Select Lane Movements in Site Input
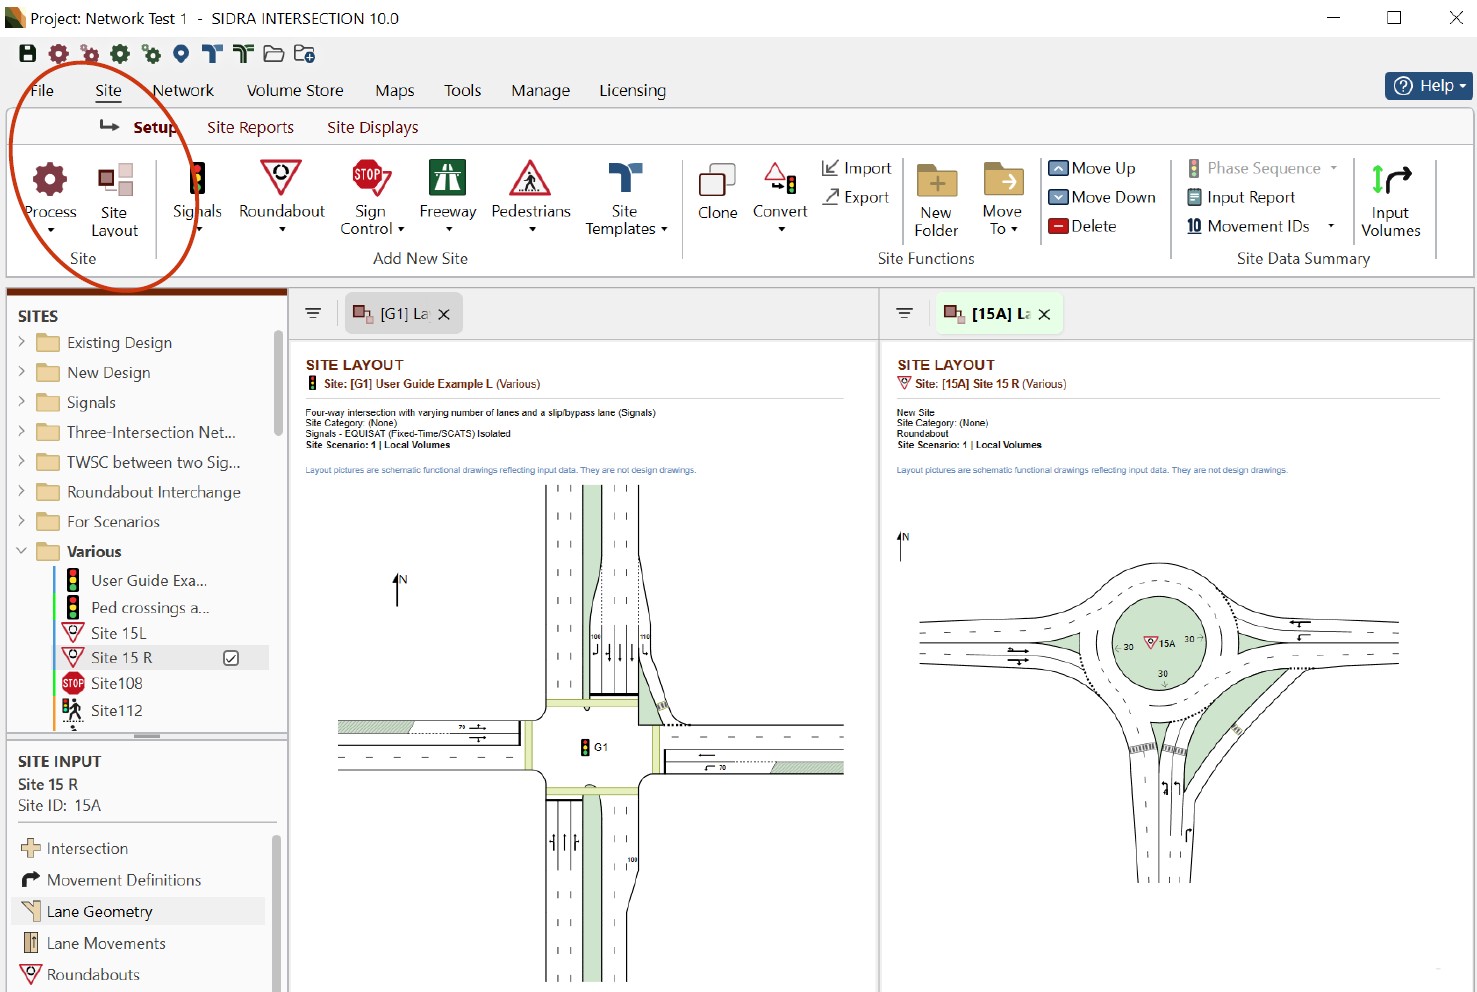 tap(106, 943)
